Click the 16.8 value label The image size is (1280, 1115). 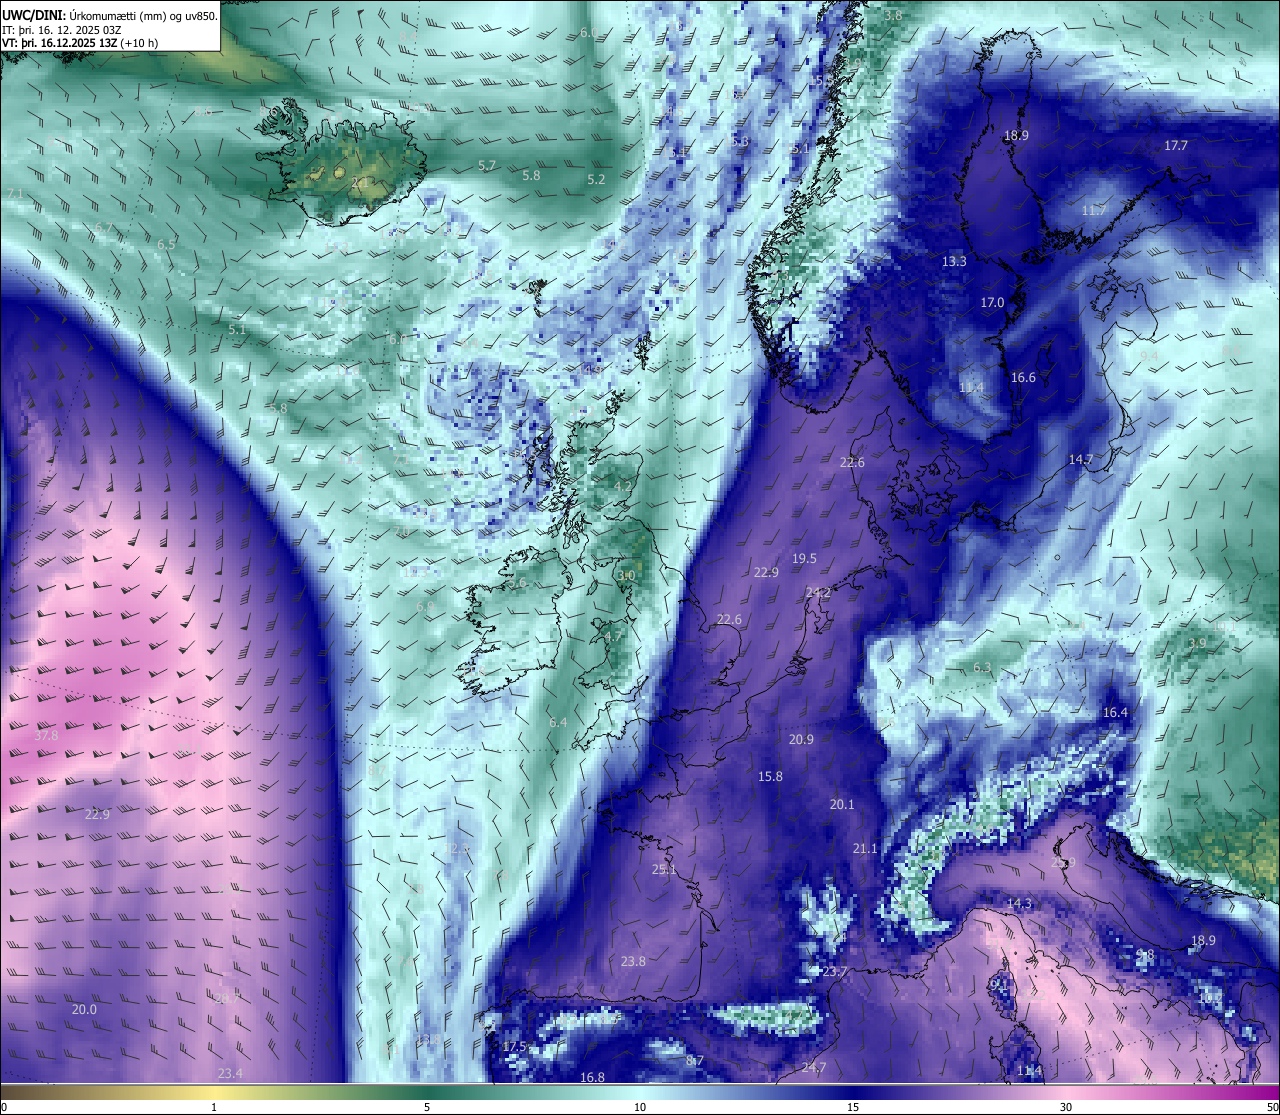point(592,1077)
